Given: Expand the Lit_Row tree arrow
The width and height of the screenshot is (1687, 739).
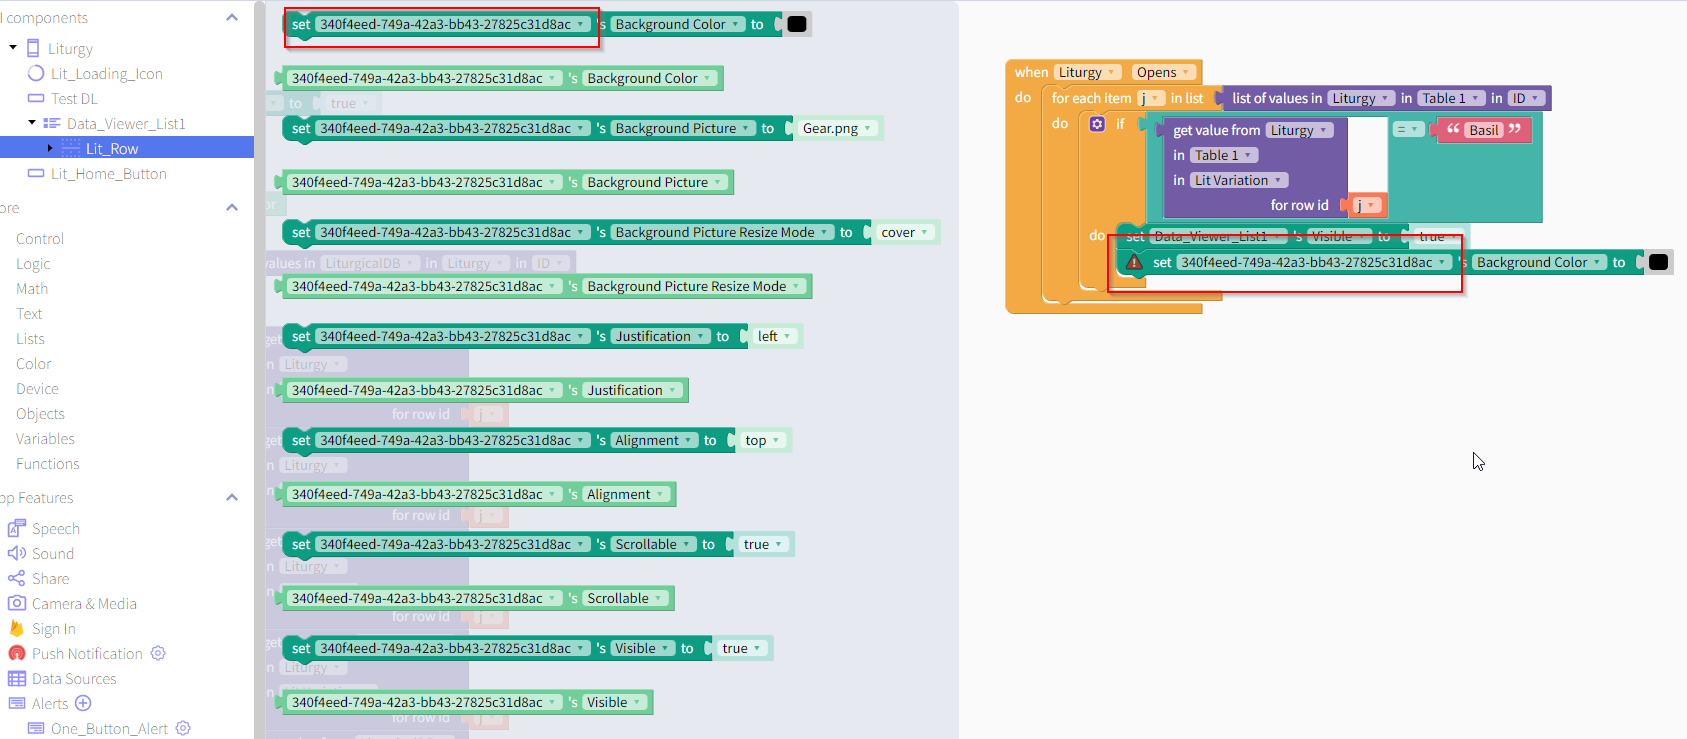Looking at the screenshot, I should pyautogui.click(x=50, y=148).
